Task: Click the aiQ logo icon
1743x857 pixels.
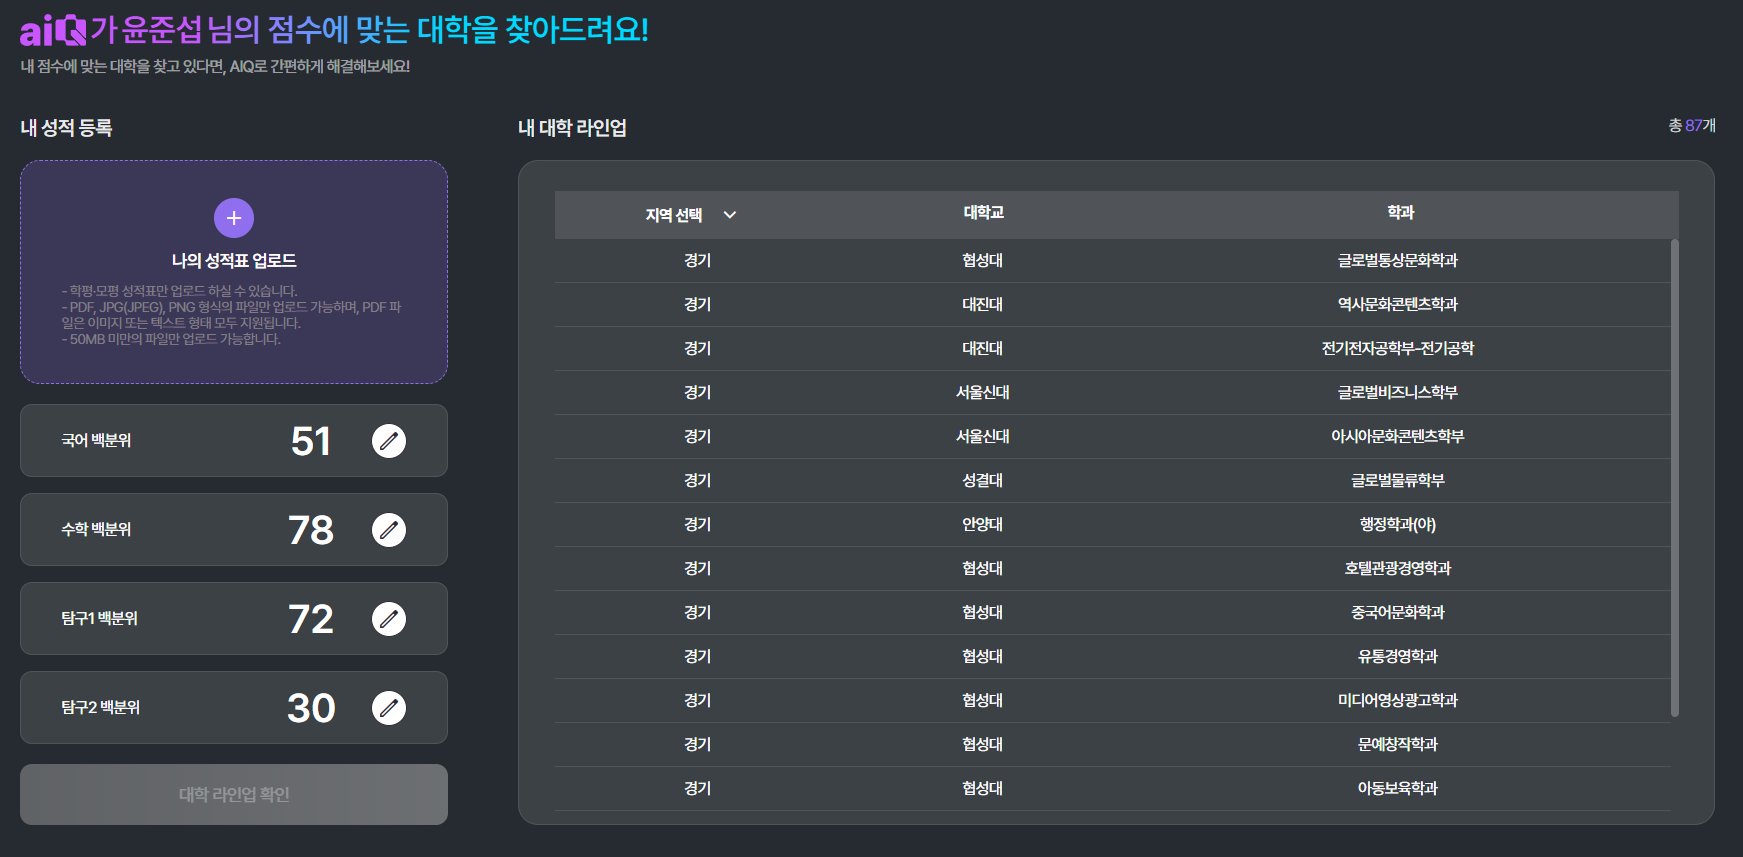Action: [x=53, y=30]
